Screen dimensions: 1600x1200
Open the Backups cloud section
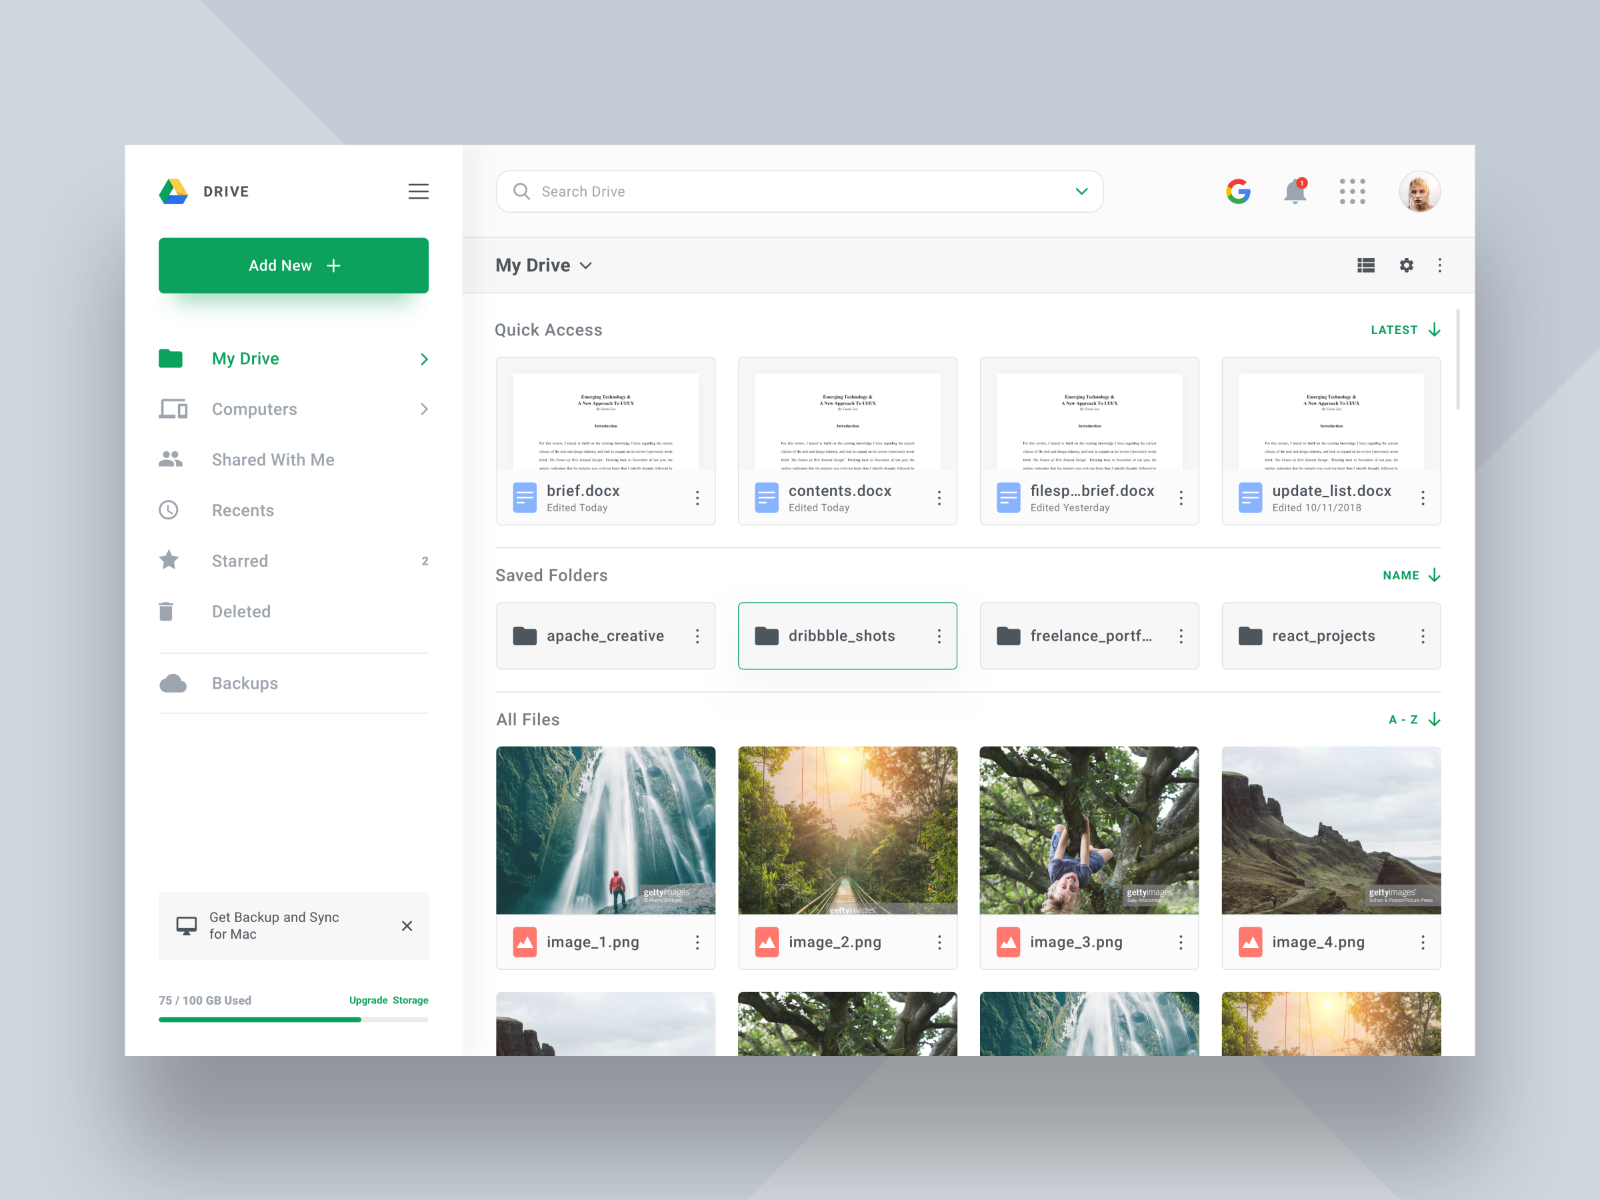(244, 683)
